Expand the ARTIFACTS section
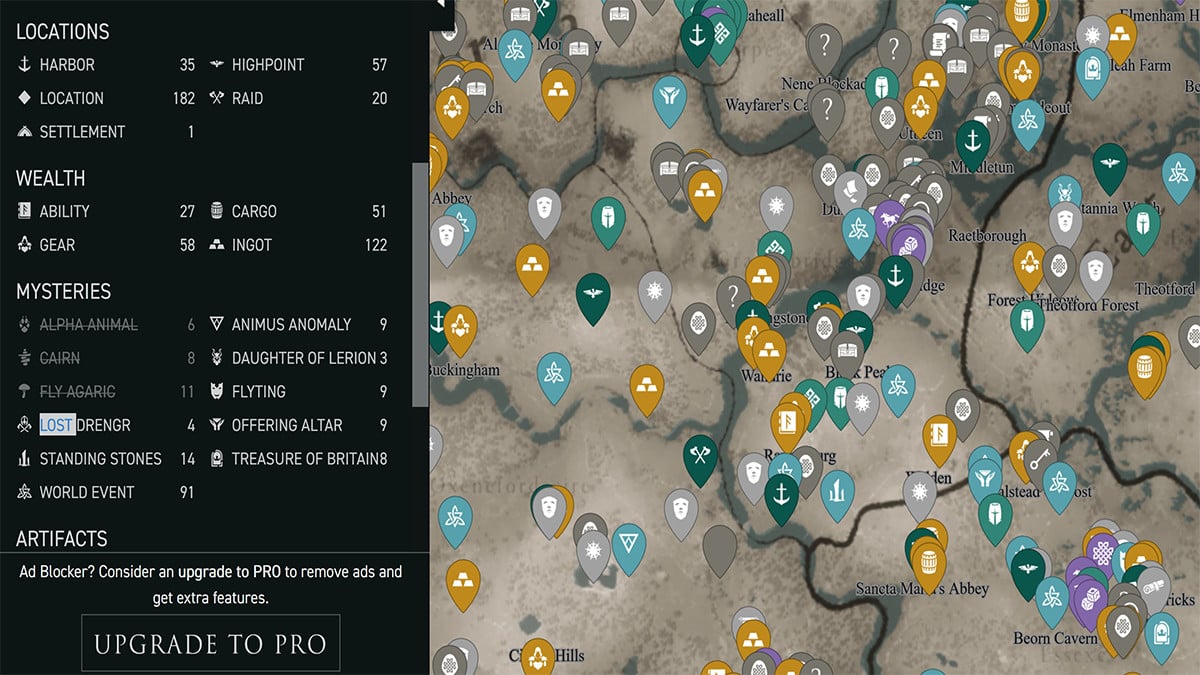Screen dimensions: 1200x675 point(60,538)
